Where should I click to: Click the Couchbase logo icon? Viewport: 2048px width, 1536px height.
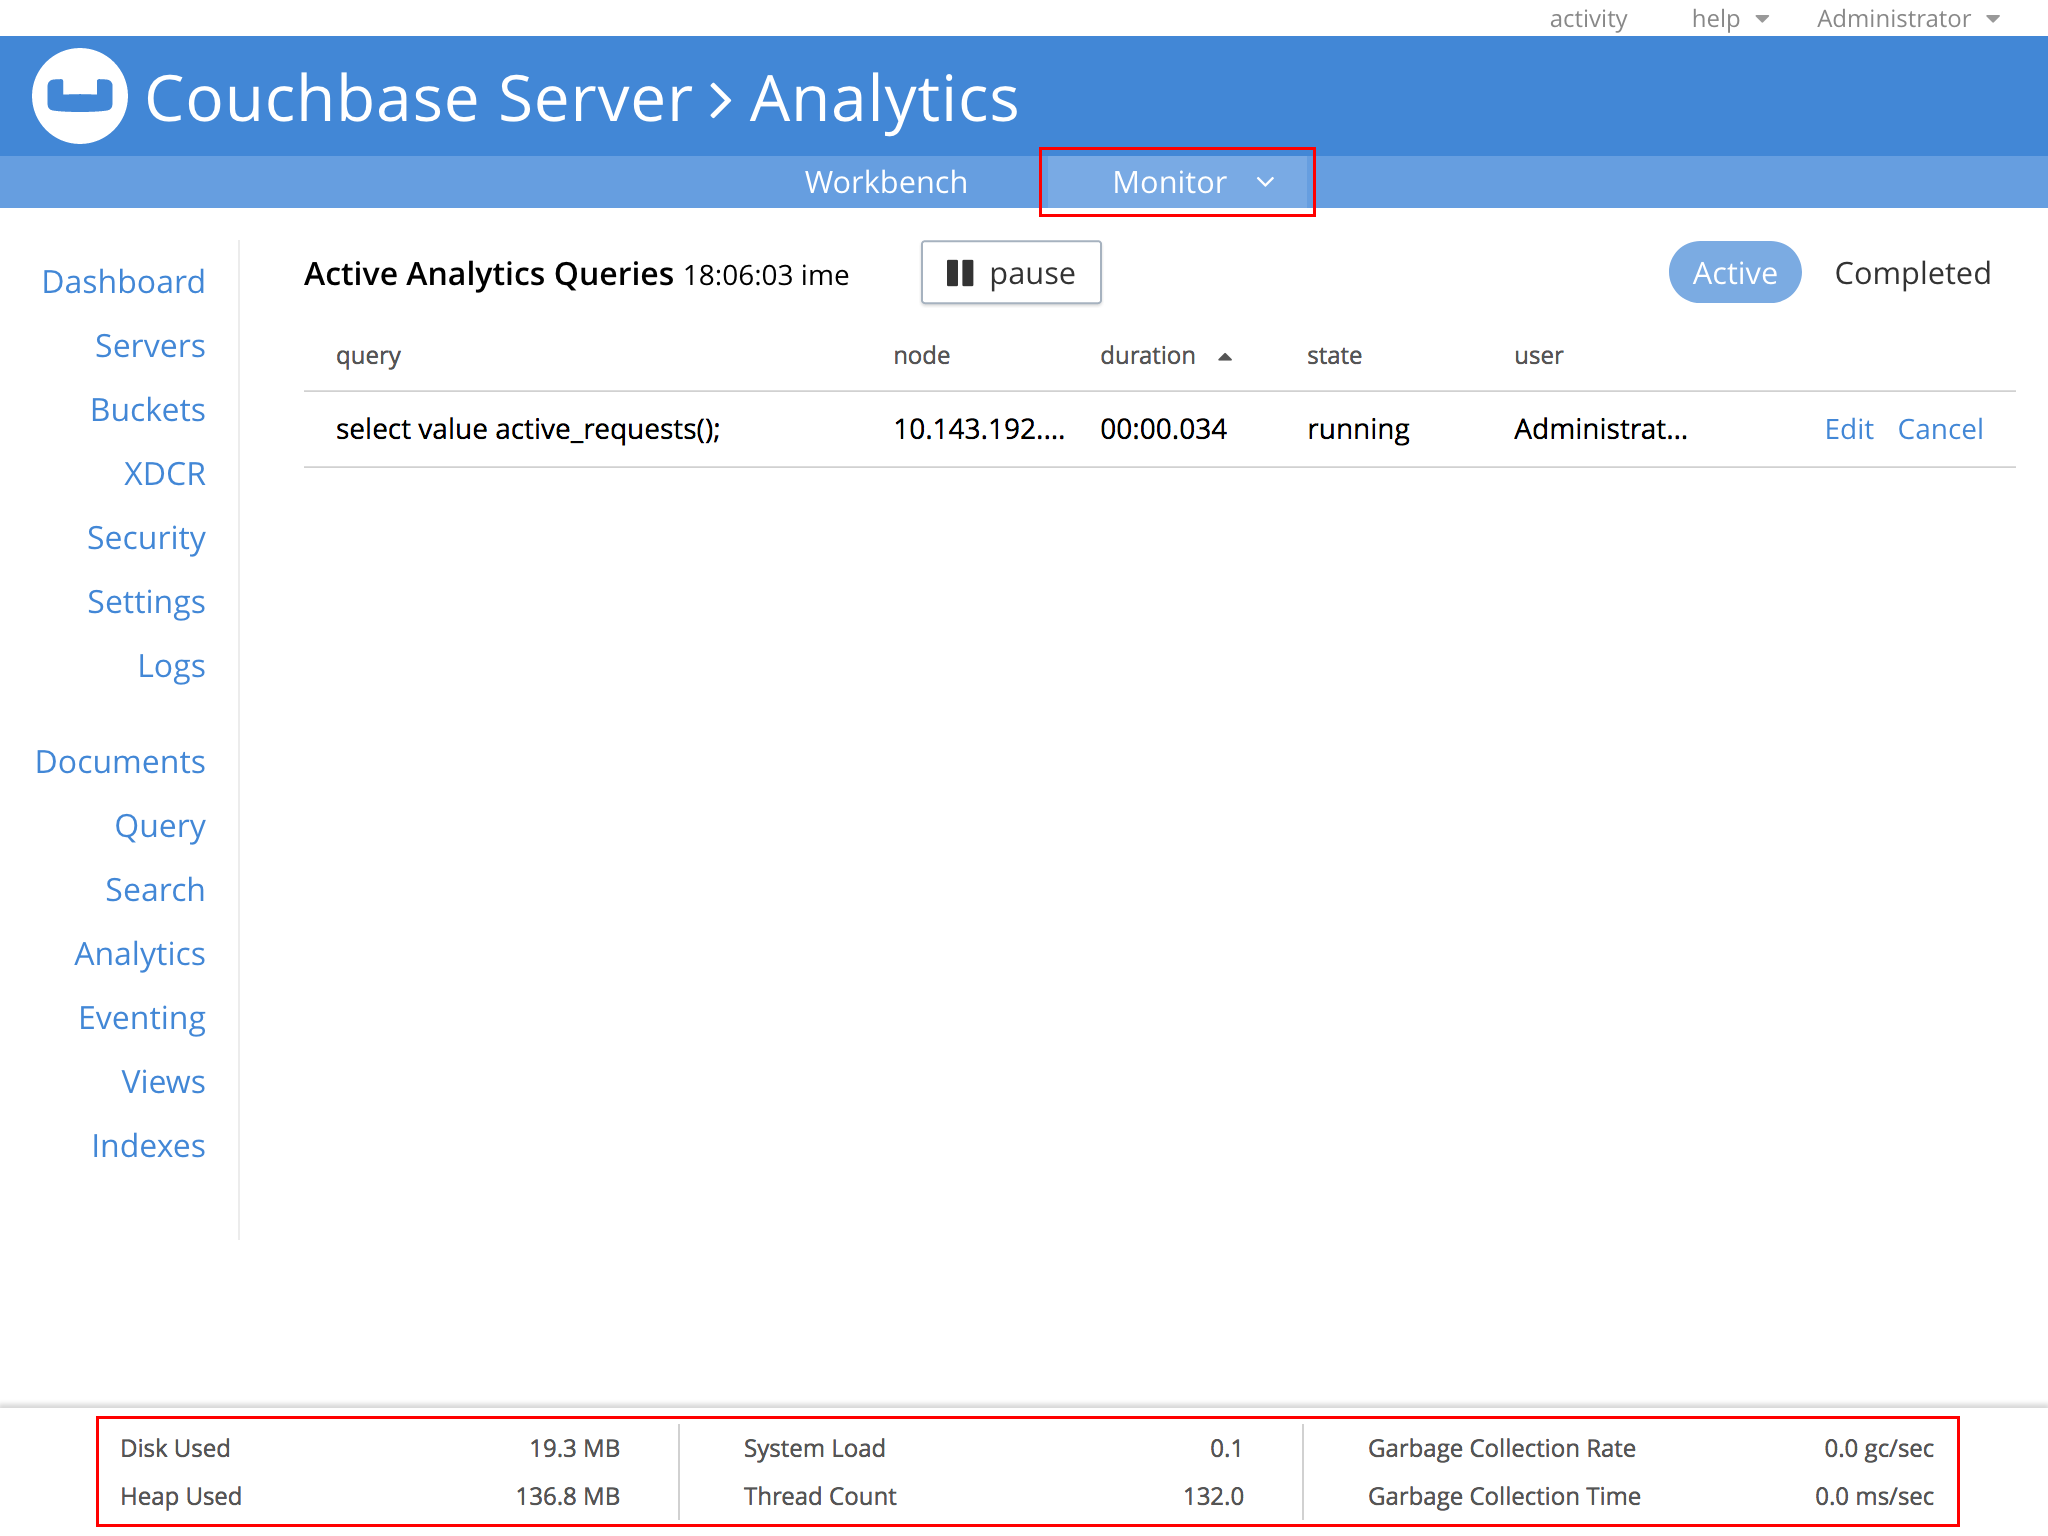tap(80, 96)
